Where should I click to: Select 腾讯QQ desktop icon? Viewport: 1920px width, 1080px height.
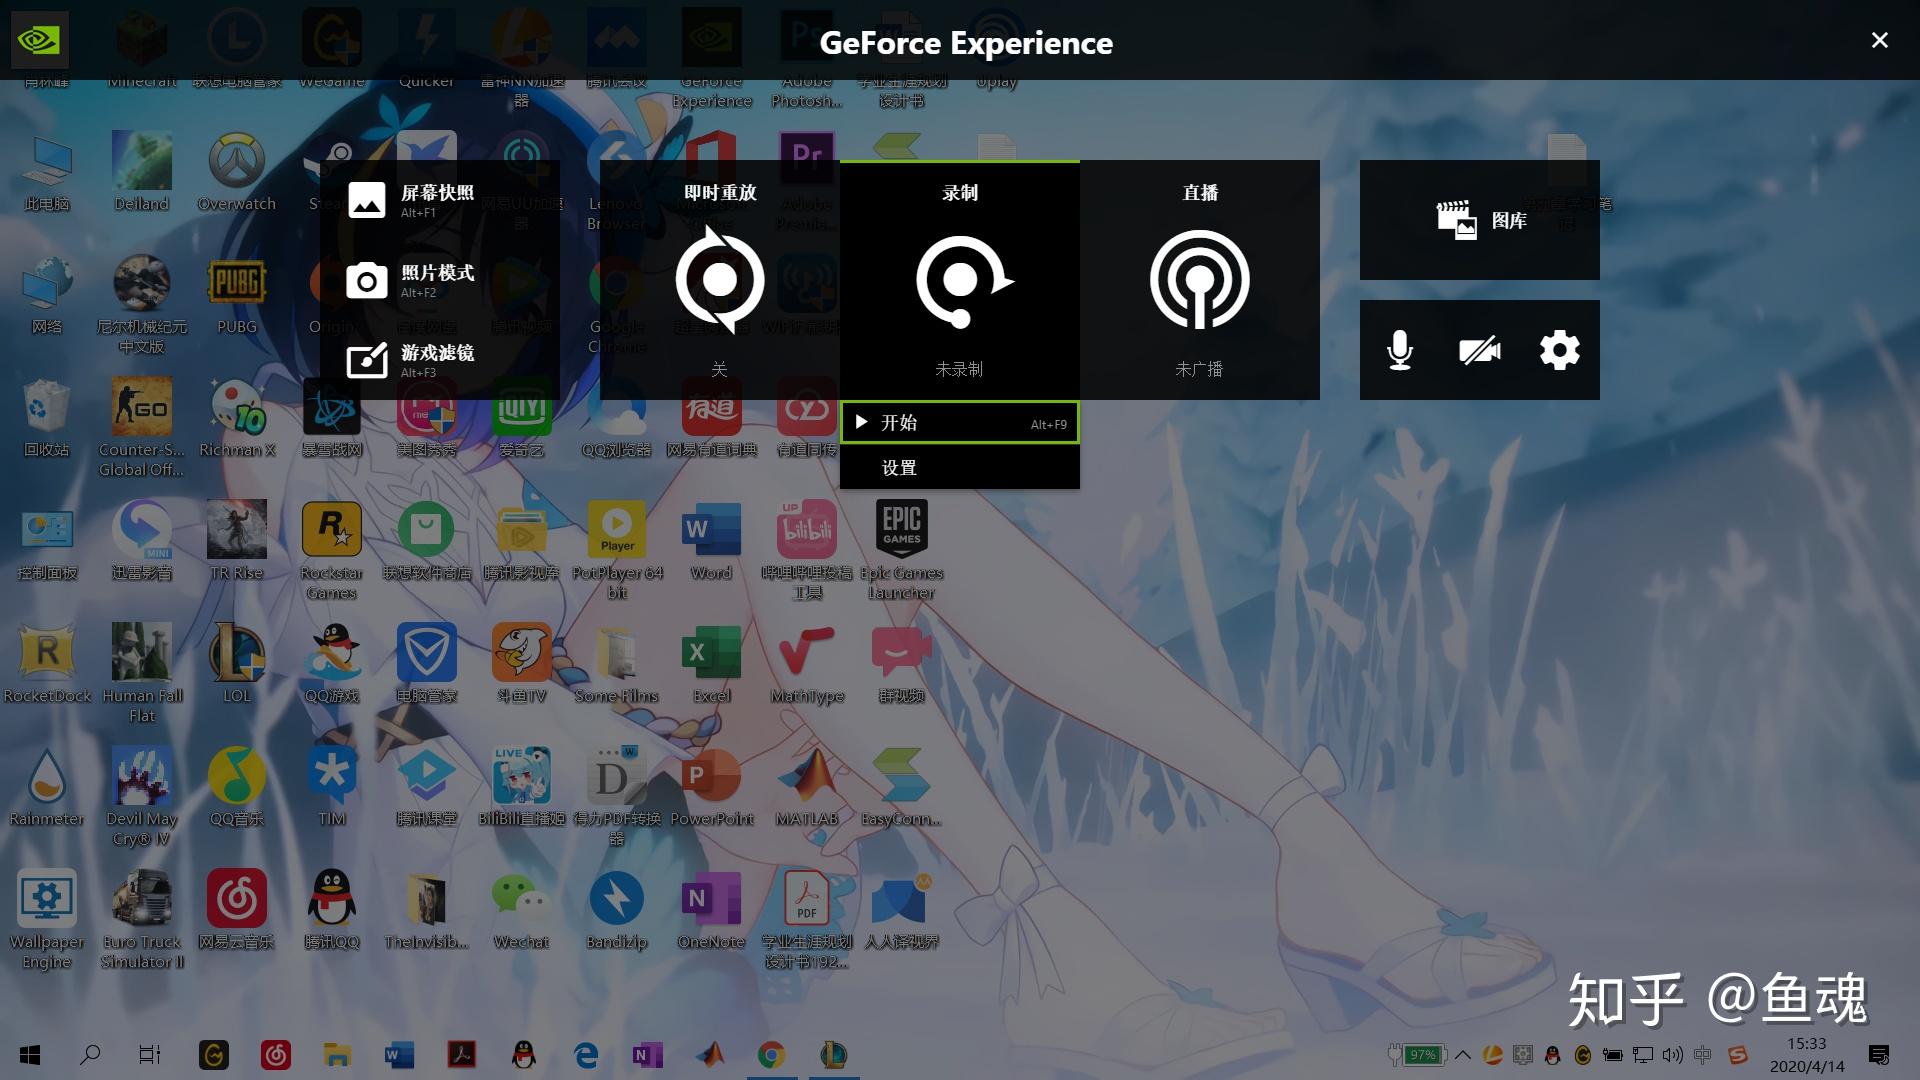[x=331, y=910]
